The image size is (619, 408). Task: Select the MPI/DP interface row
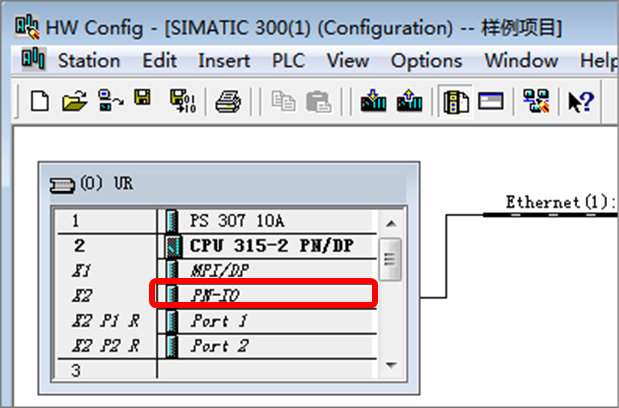pos(267,271)
